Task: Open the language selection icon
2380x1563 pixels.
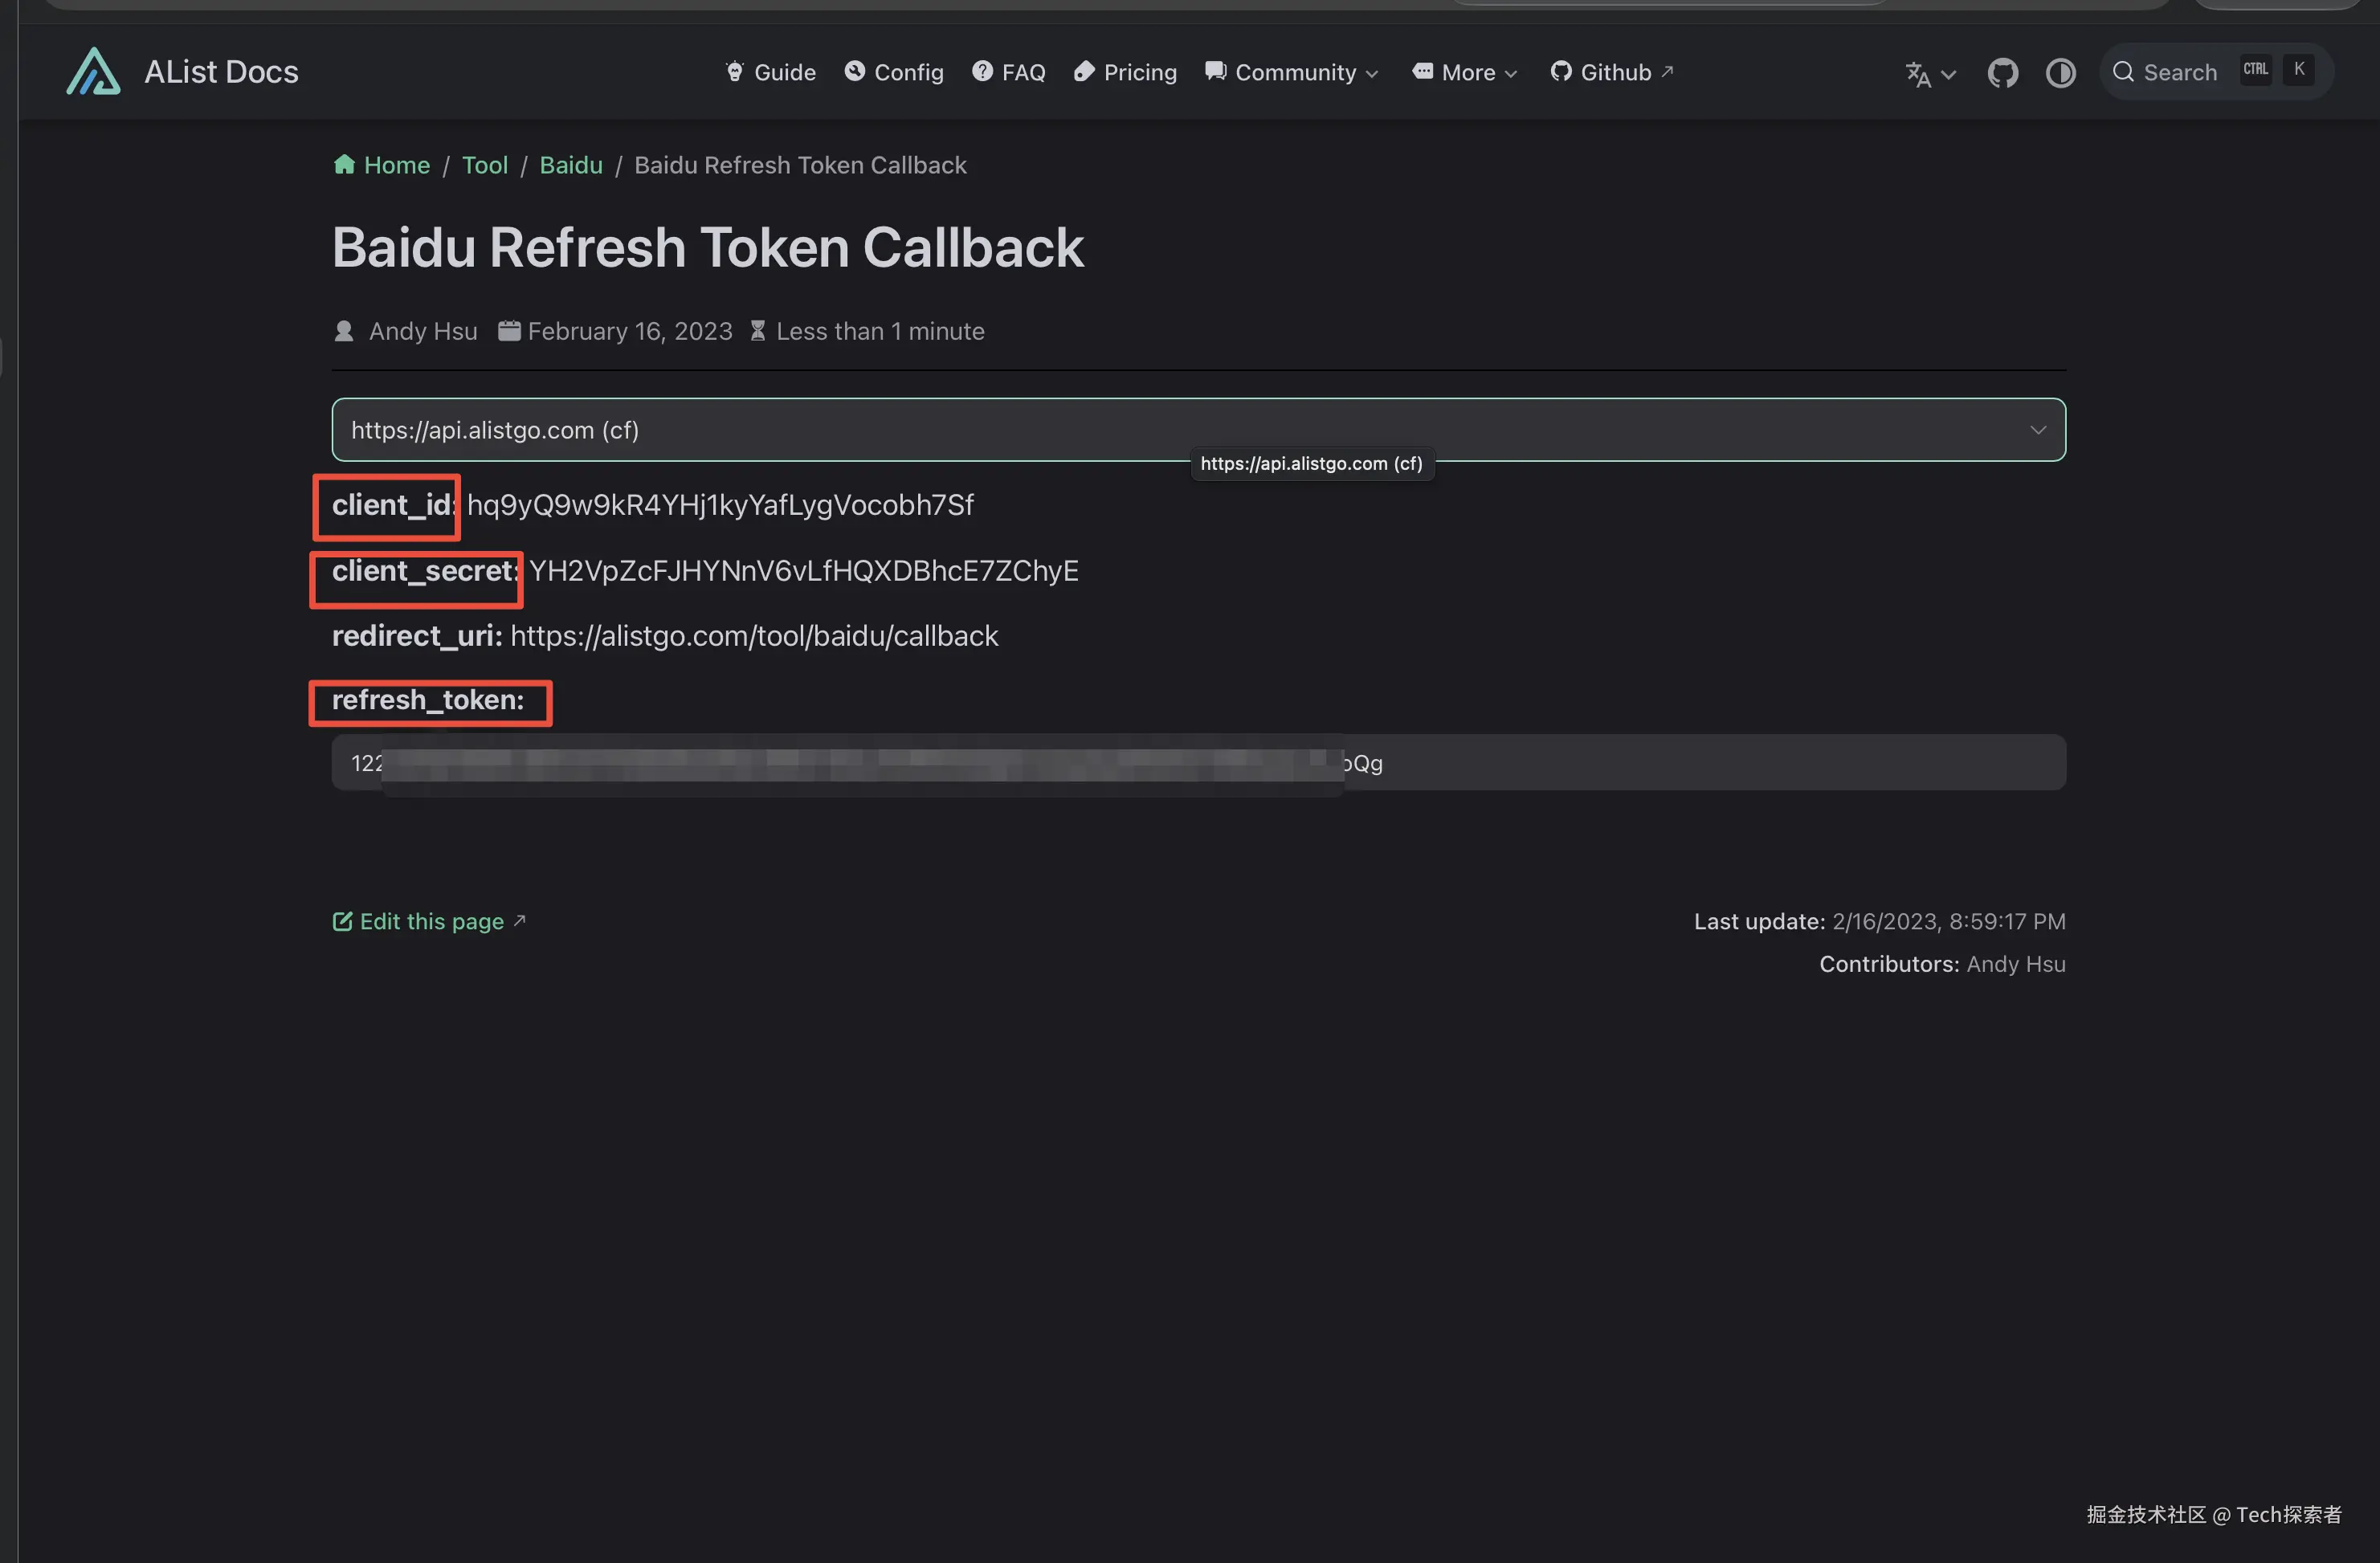Action: point(1930,73)
